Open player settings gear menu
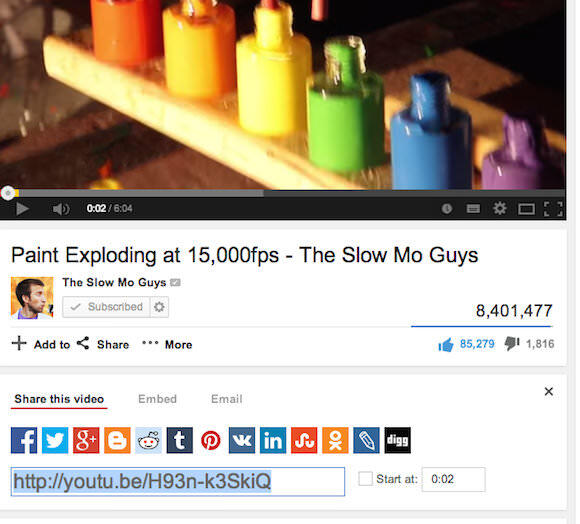Image resolution: width=580 pixels, height=524 pixels. (500, 209)
